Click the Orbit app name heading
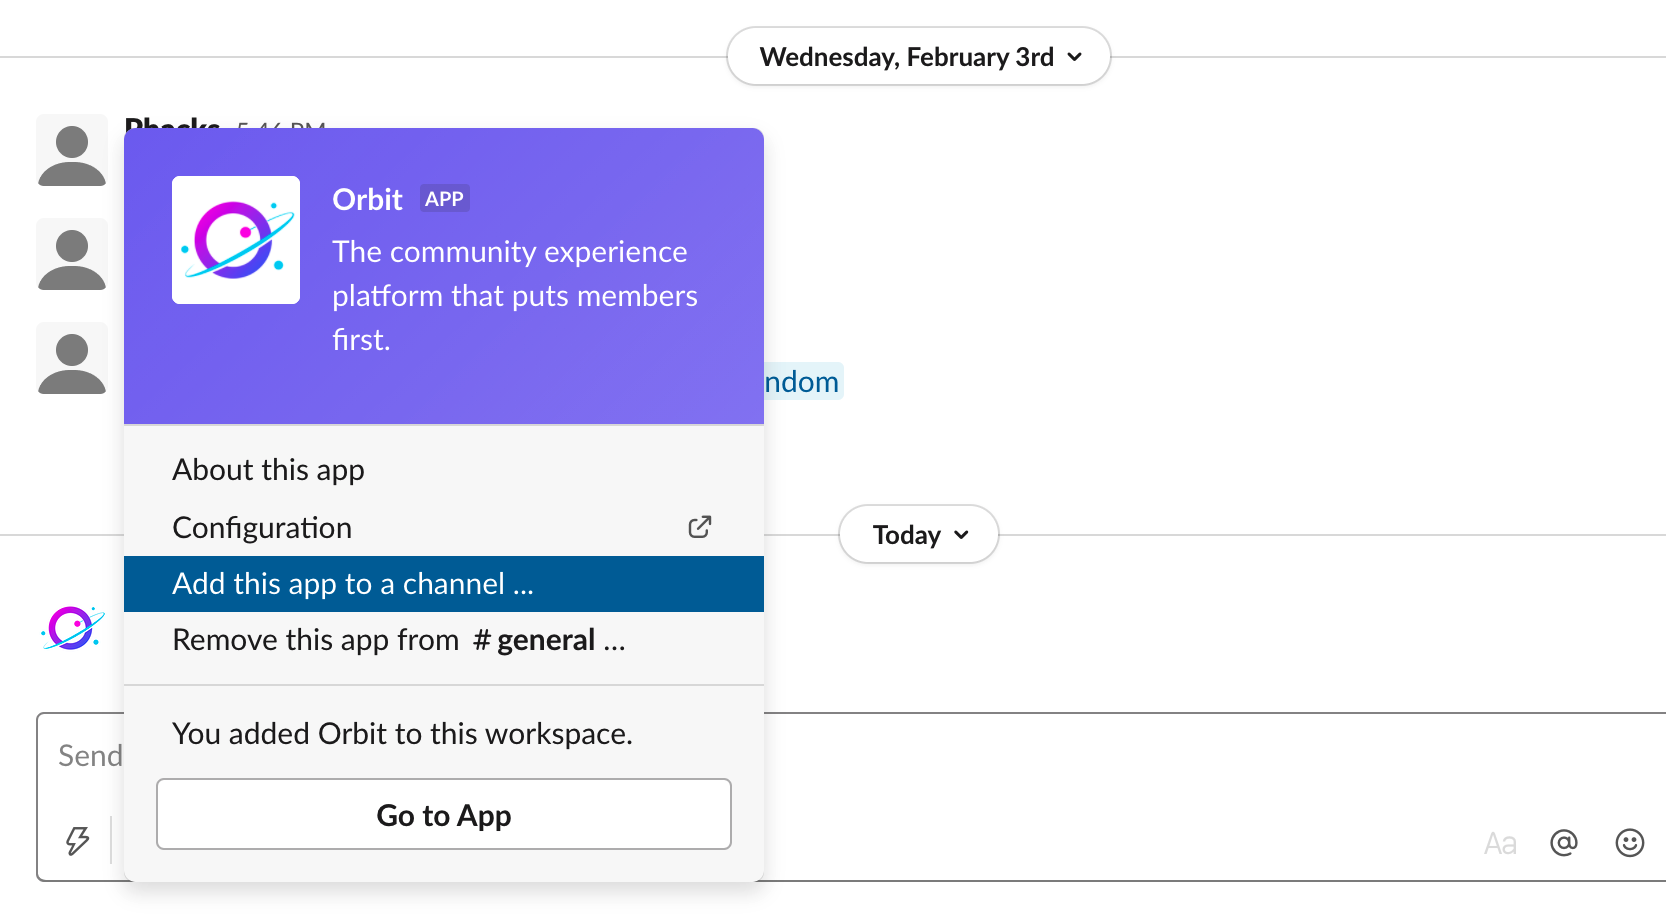The height and width of the screenshot is (914, 1666). pyautogui.click(x=367, y=199)
